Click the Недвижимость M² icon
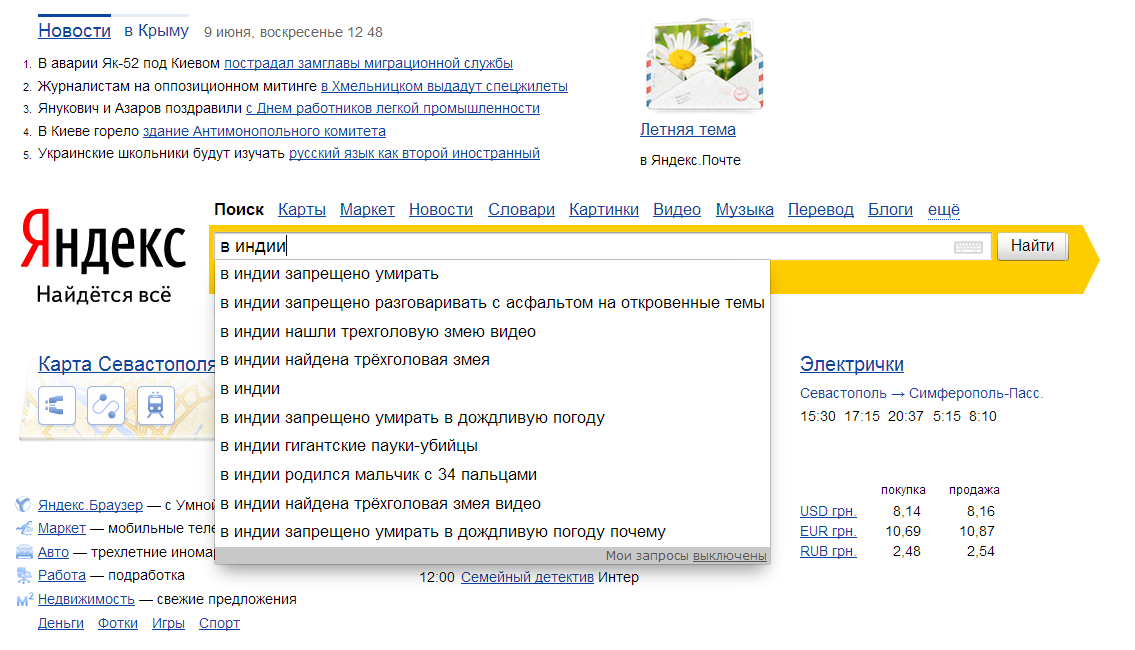This screenshot has height=650, width=1135. [25, 599]
